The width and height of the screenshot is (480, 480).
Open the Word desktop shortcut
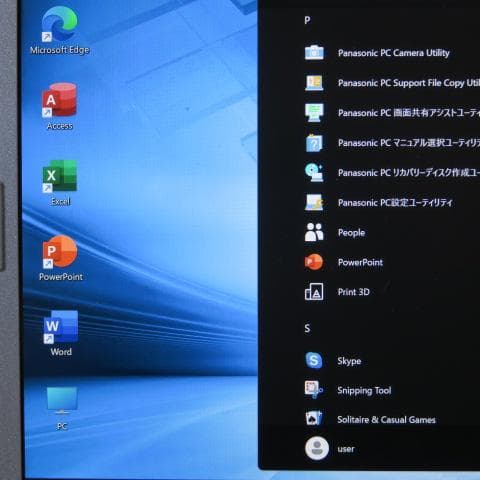point(61,333)
